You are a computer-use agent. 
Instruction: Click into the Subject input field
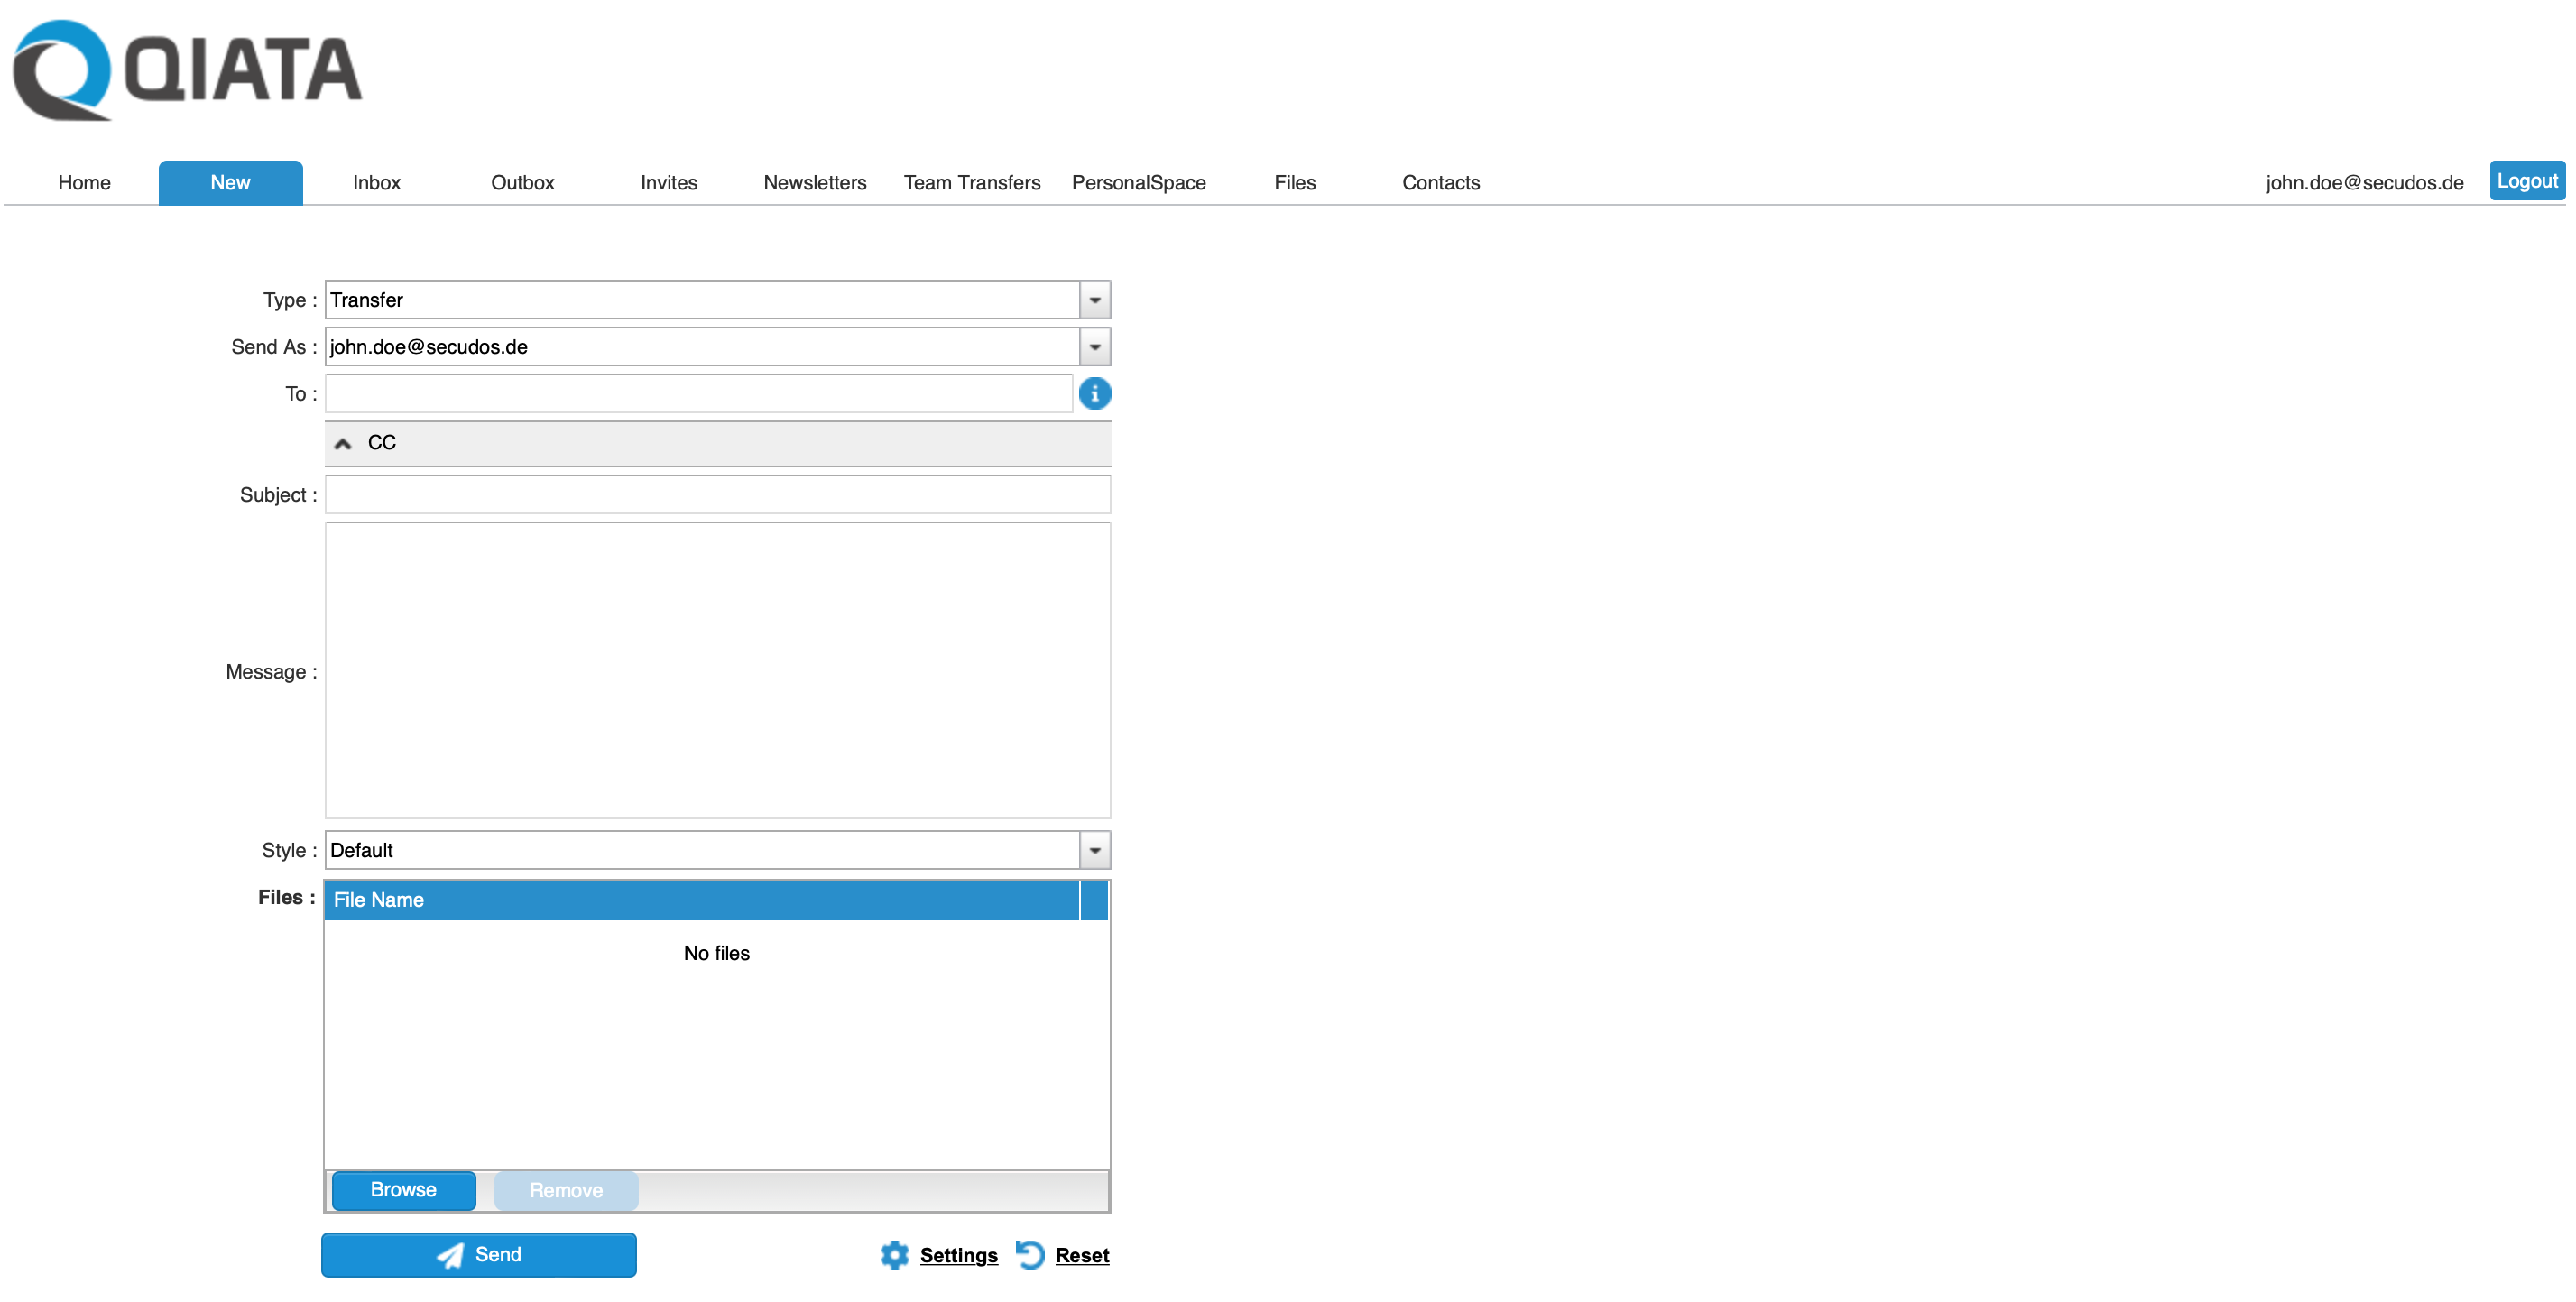coord(717,495)
